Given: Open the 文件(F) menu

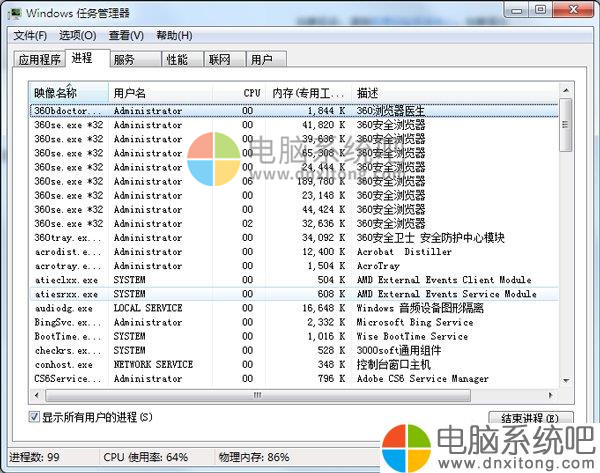Looking at the screenshot, I should pos(31,36).
